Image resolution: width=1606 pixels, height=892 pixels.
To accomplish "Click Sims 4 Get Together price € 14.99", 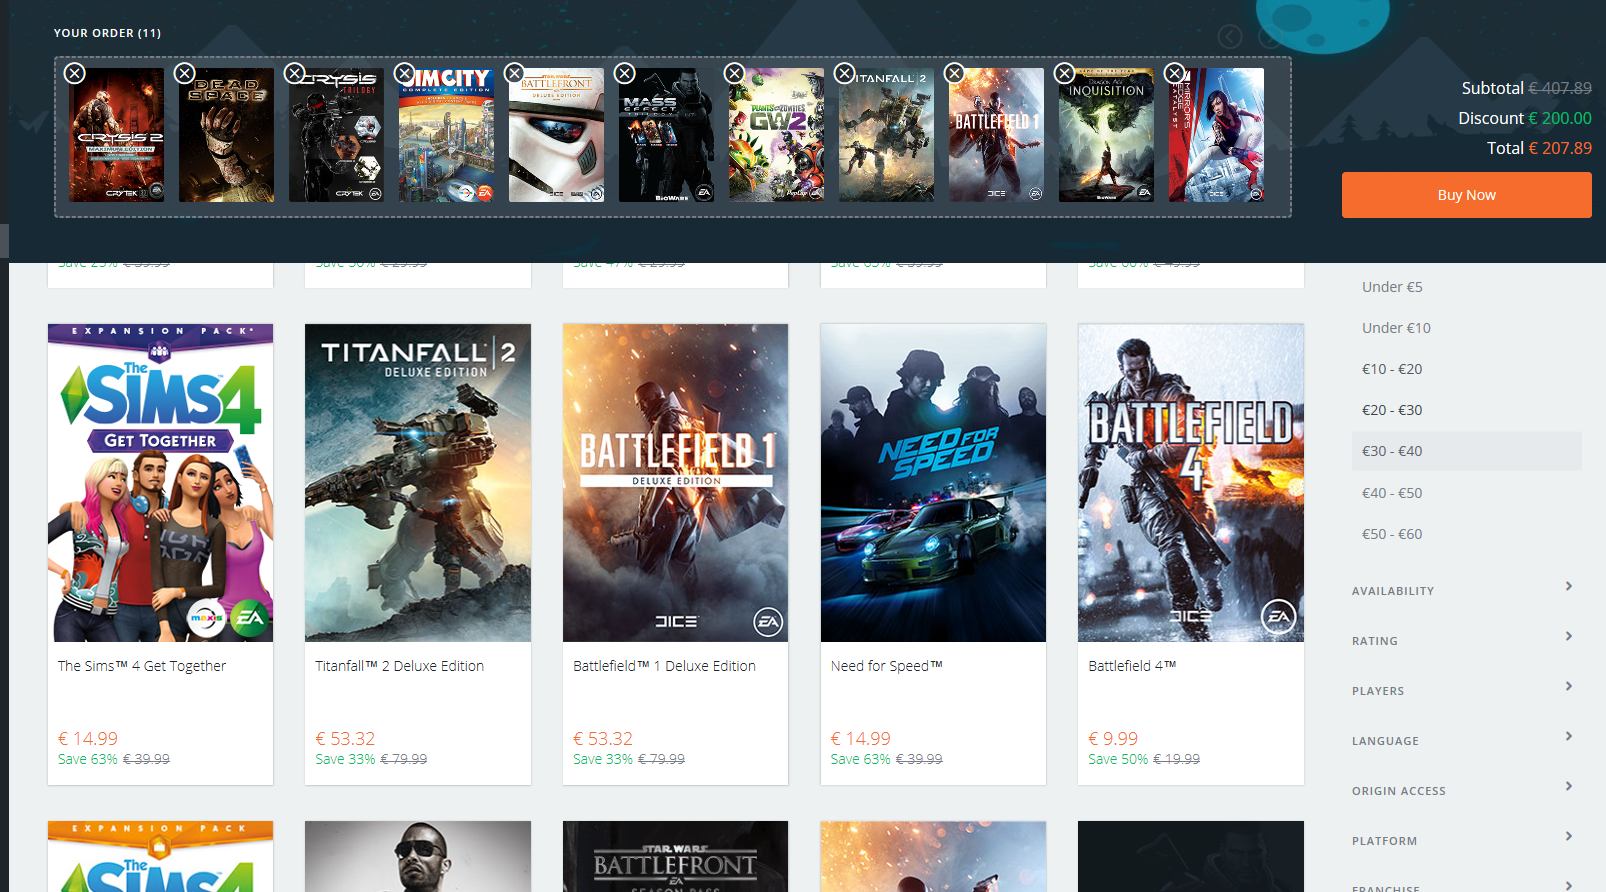I will point(88,739).
